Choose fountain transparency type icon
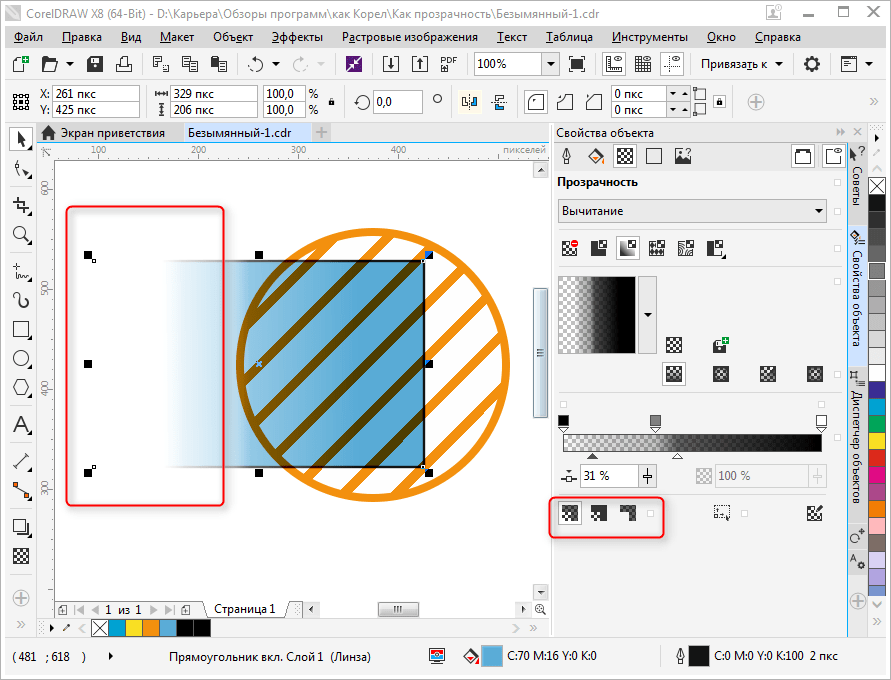This screenshot has height=680, width=891. pos(627,247)
